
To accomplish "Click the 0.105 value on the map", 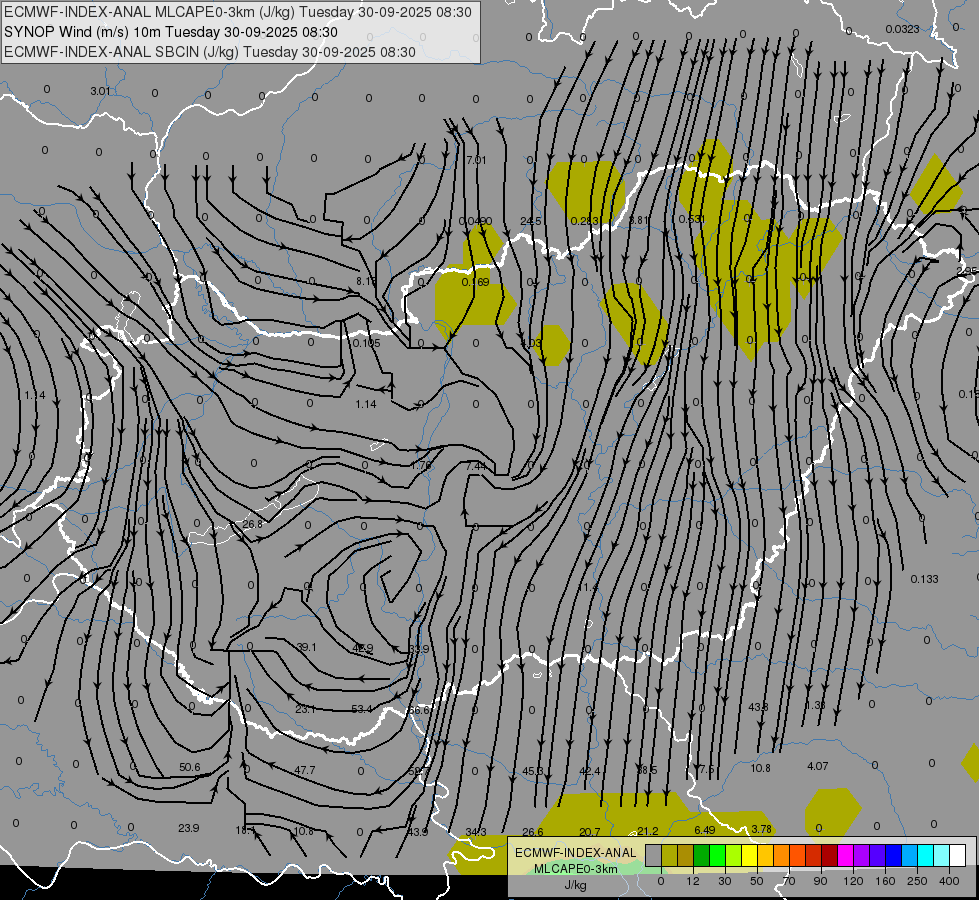I will pos(367,343).
